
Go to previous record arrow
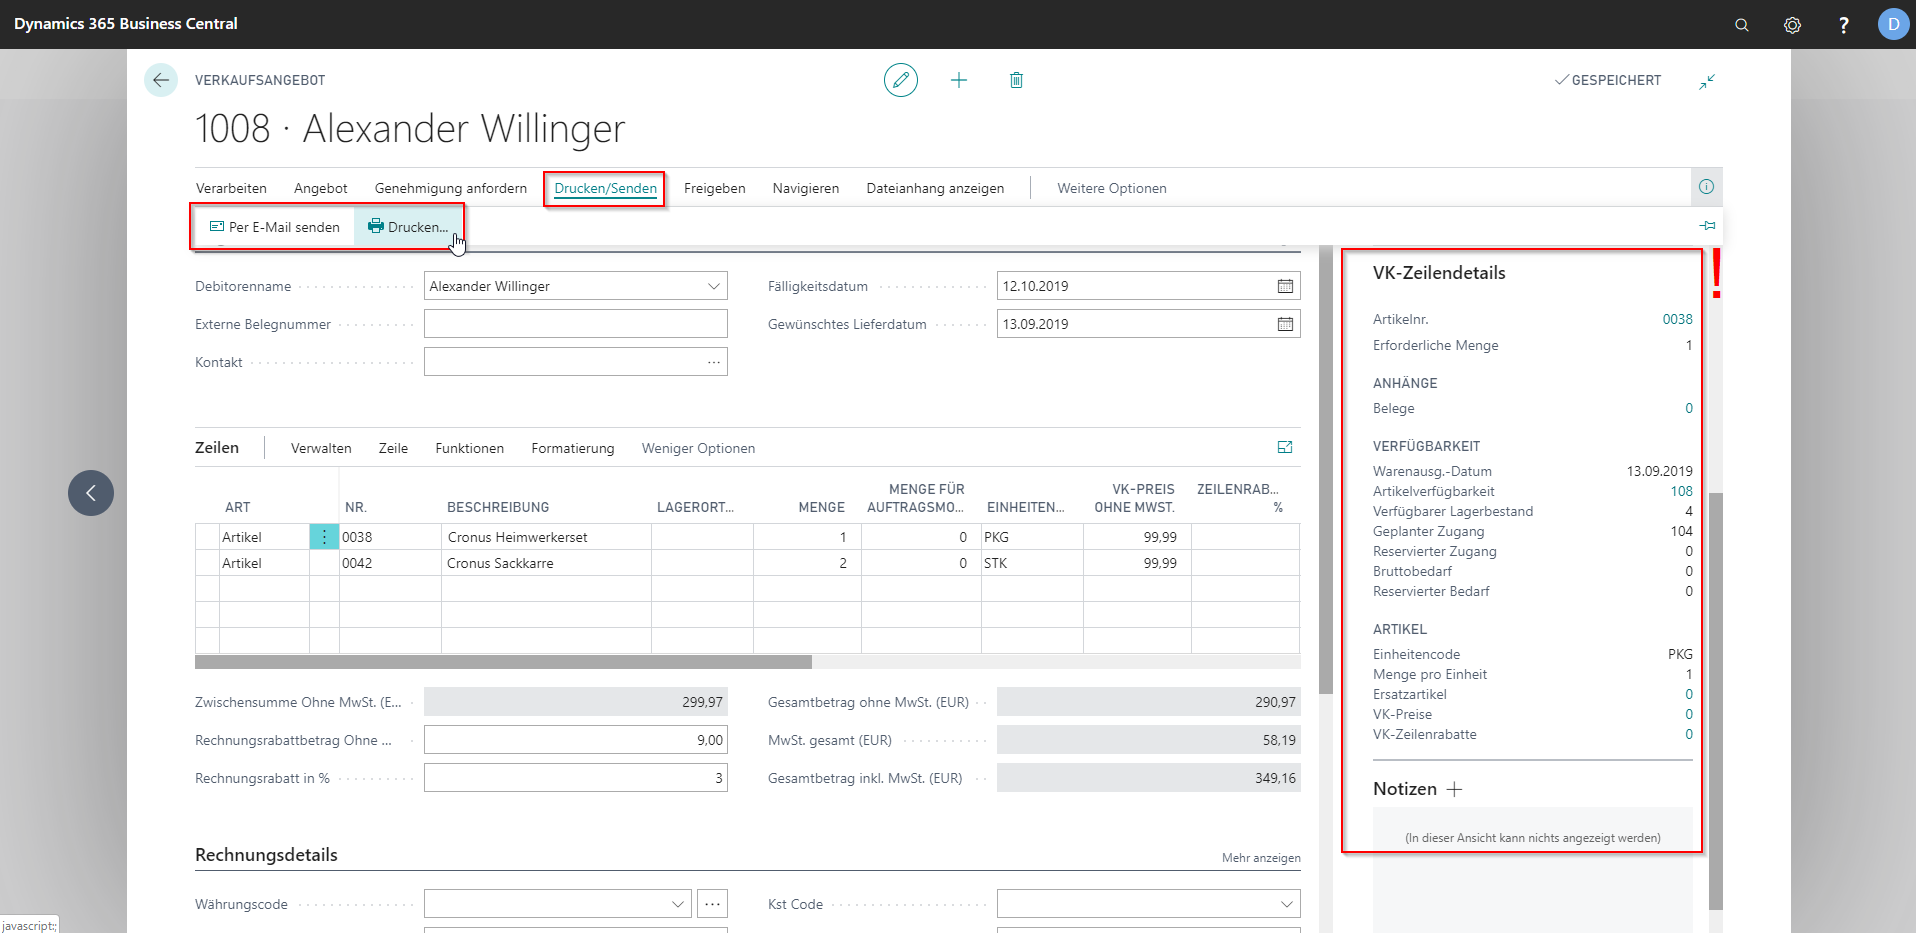click(x=91, y=493)
